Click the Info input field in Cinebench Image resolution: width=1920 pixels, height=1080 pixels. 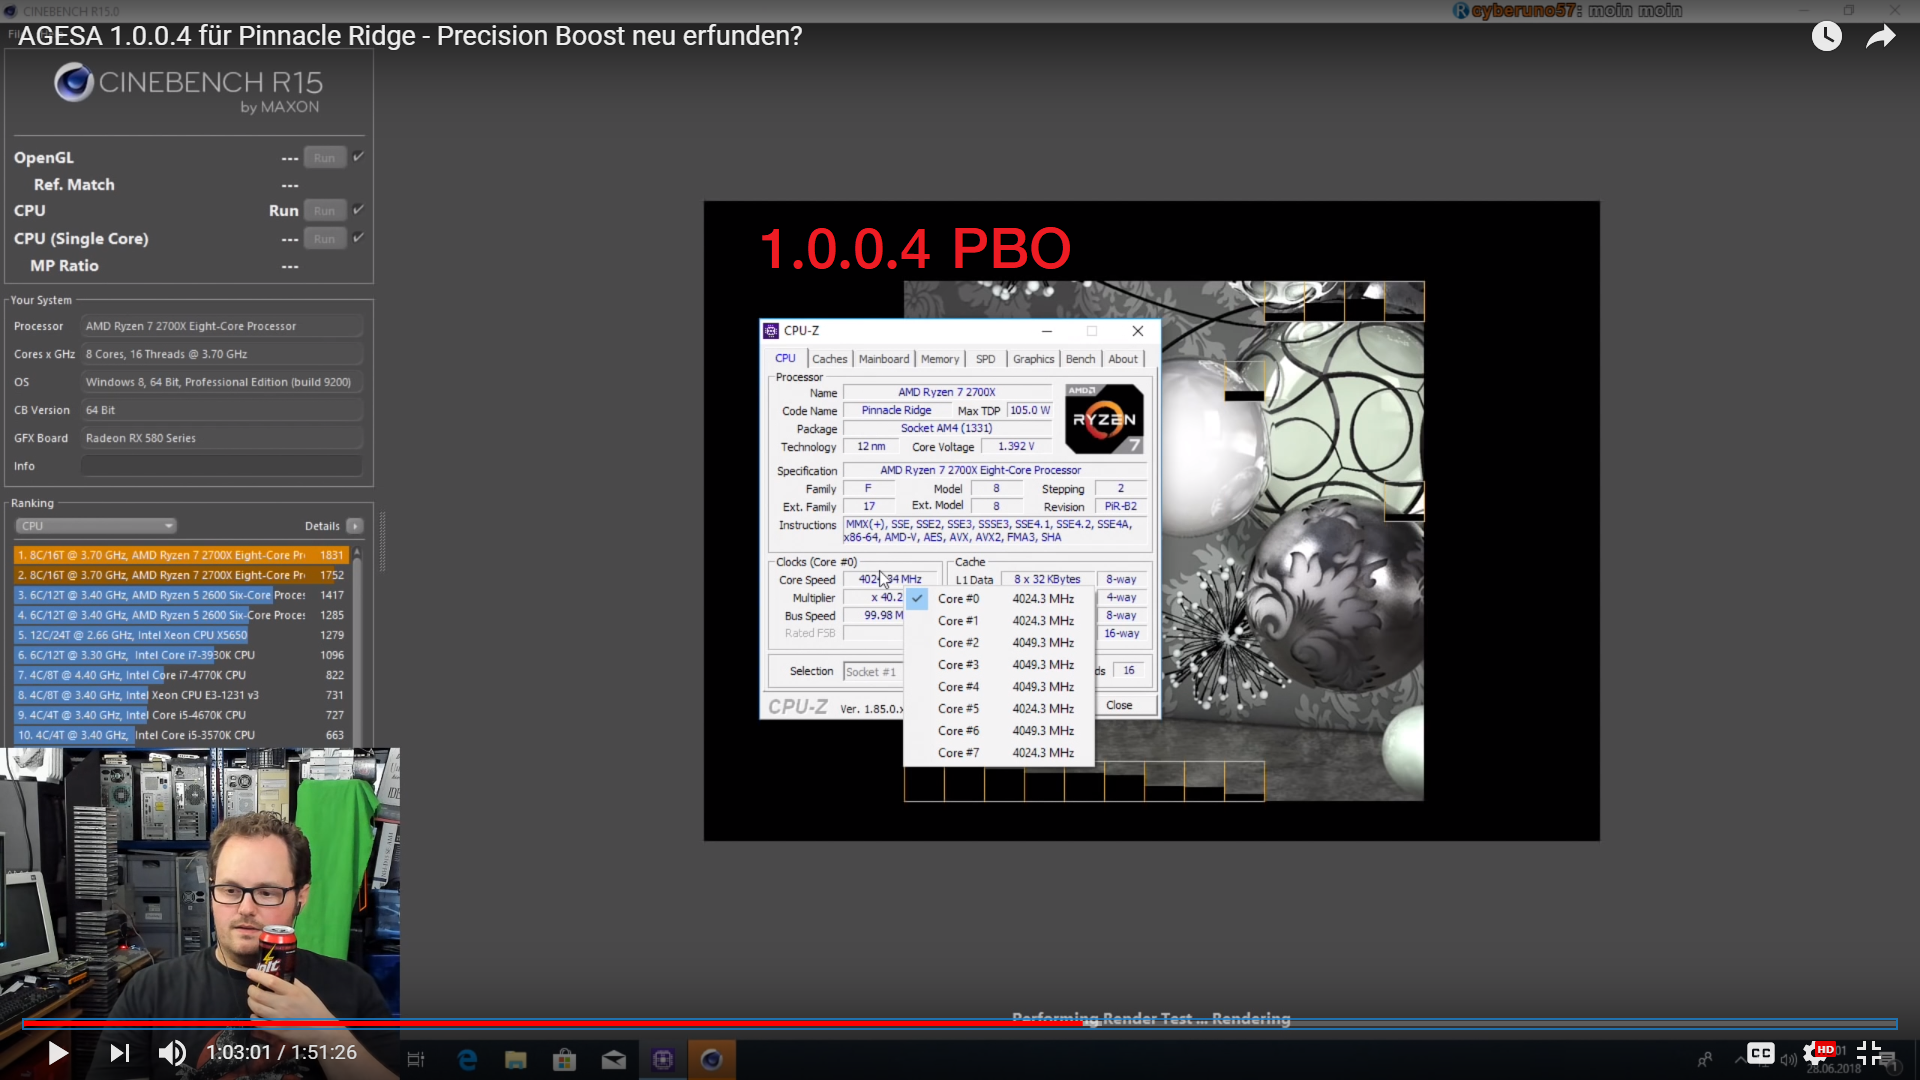pyautogui.click(x=222, y=466)
